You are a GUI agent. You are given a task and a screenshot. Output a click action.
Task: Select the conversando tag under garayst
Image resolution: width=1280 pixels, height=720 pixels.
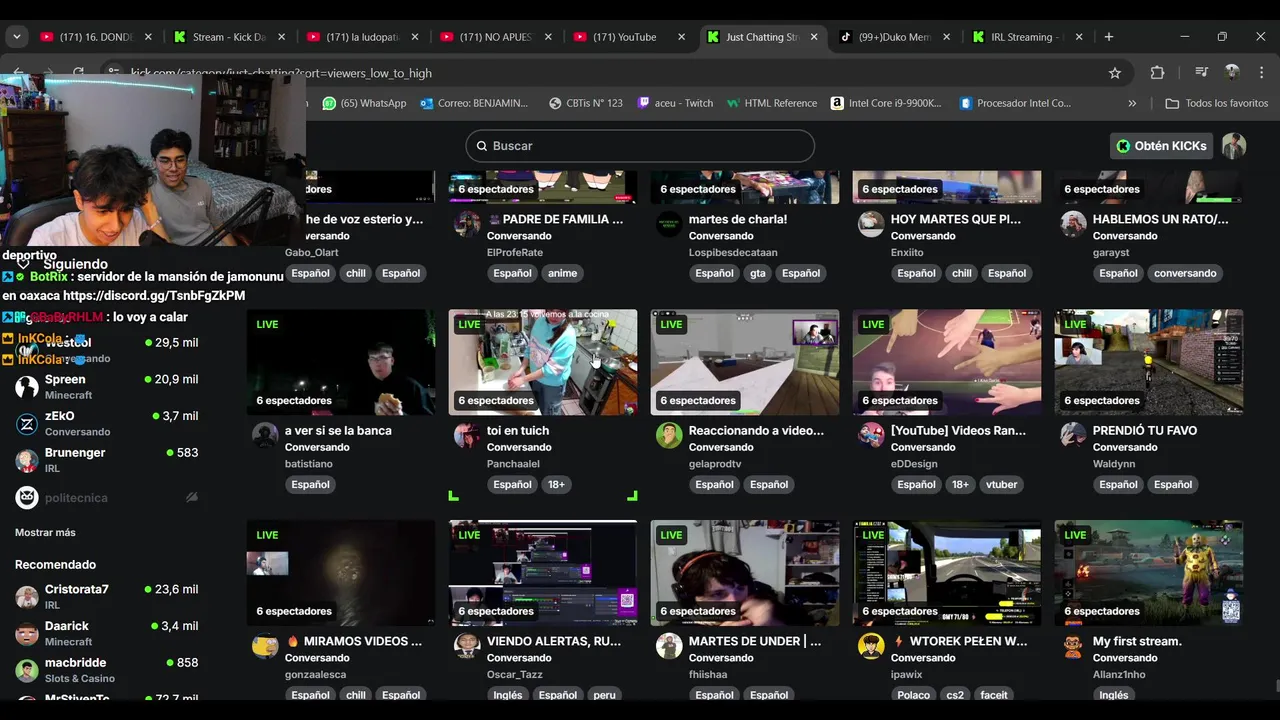[1185, 273]
